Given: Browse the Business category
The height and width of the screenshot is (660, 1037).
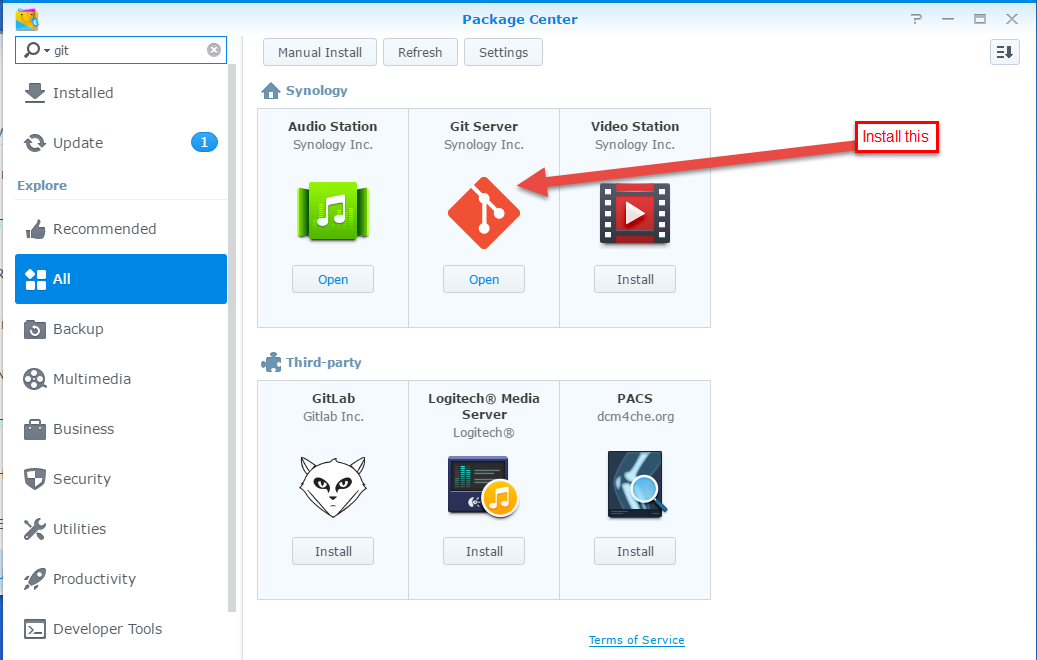Looking at the screenshot, I should tap(121, 429).
